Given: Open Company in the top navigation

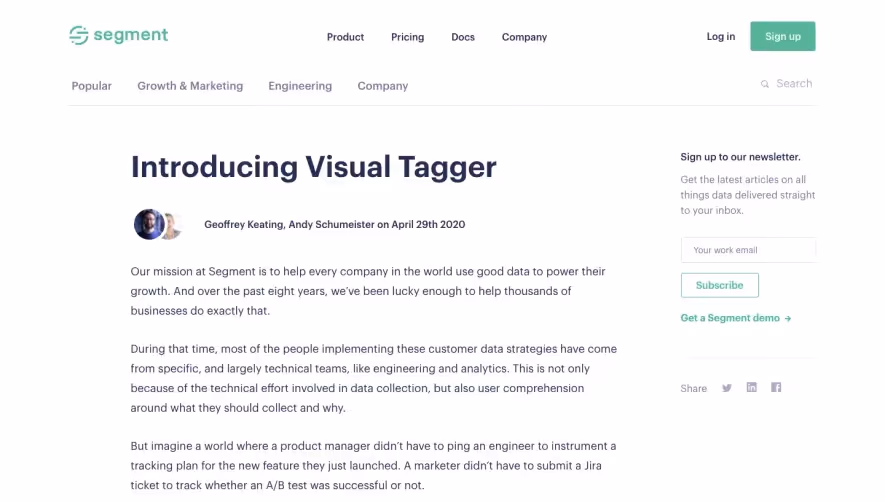Looking at the screenshot, I should click(524, 37).
